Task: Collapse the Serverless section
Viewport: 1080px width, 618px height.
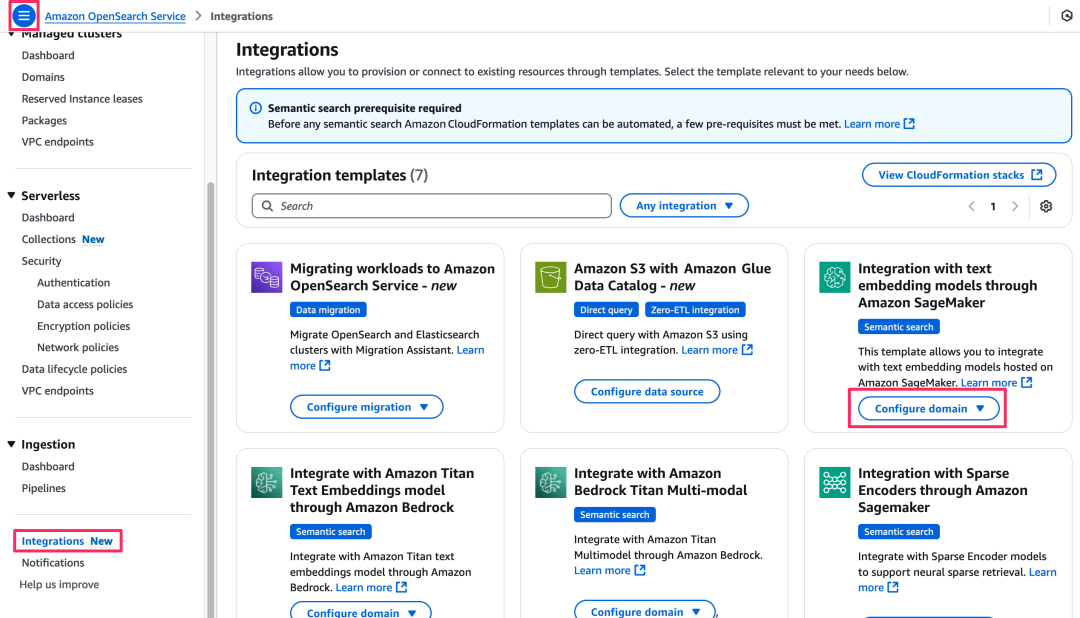Action: coord(12,196)
